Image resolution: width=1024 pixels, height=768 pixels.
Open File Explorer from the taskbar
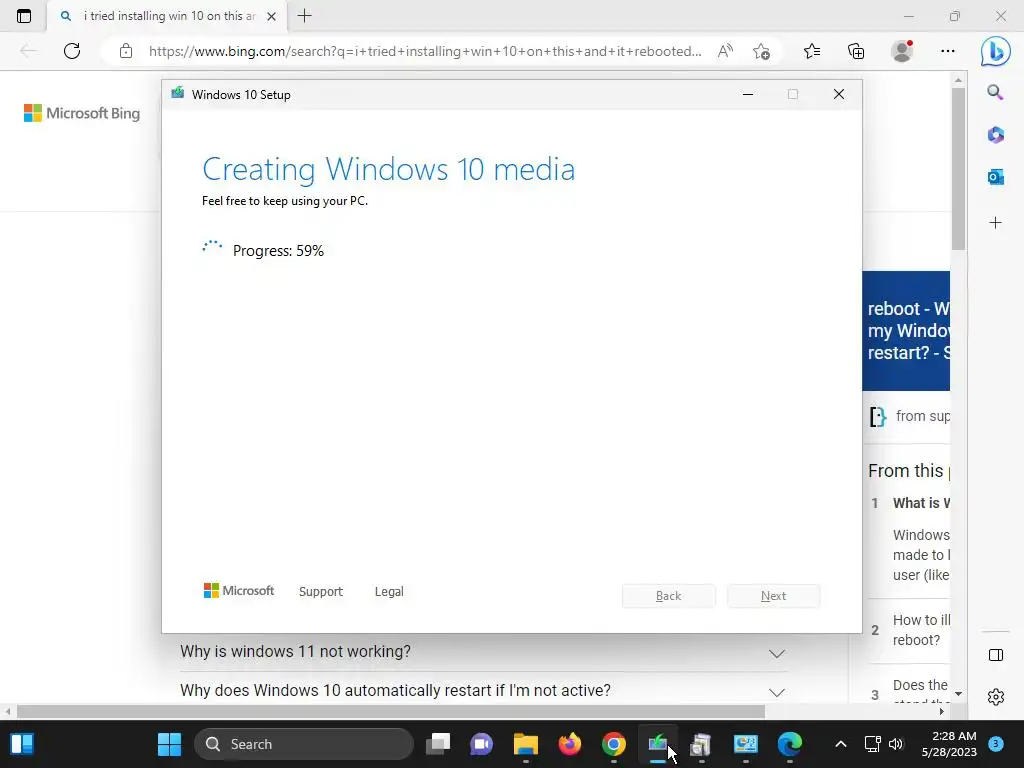(526, 744)
